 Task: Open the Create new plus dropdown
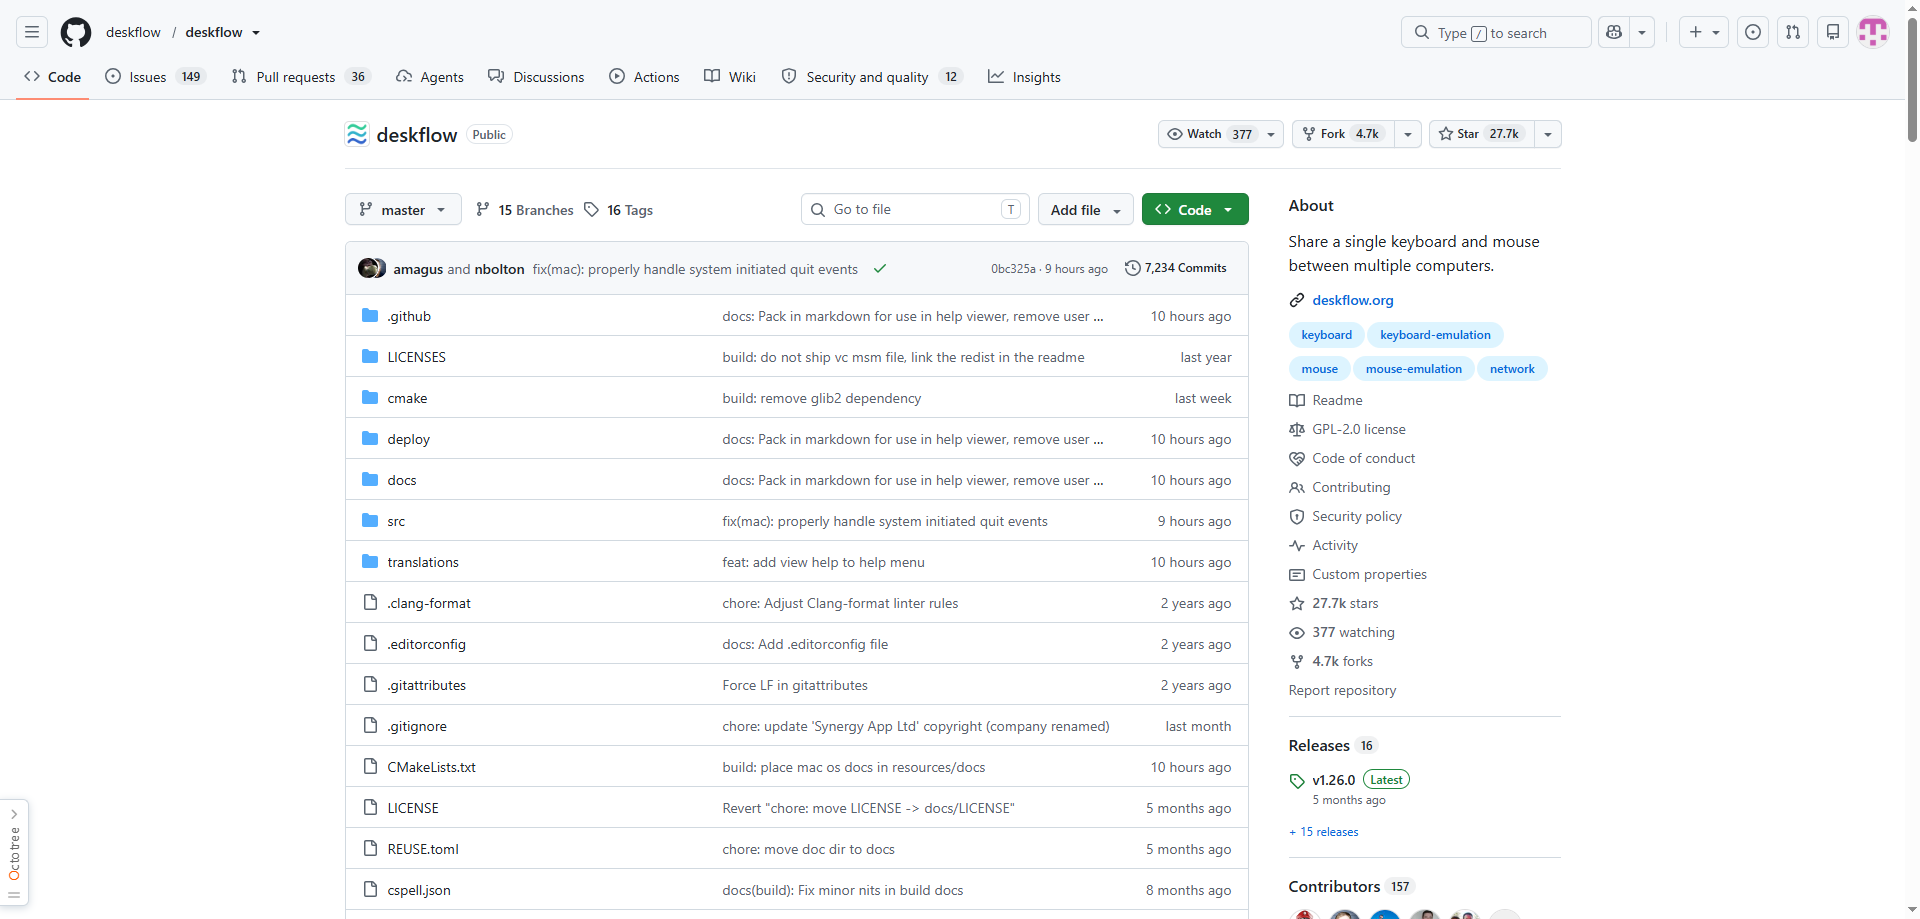coord(1704,32)
